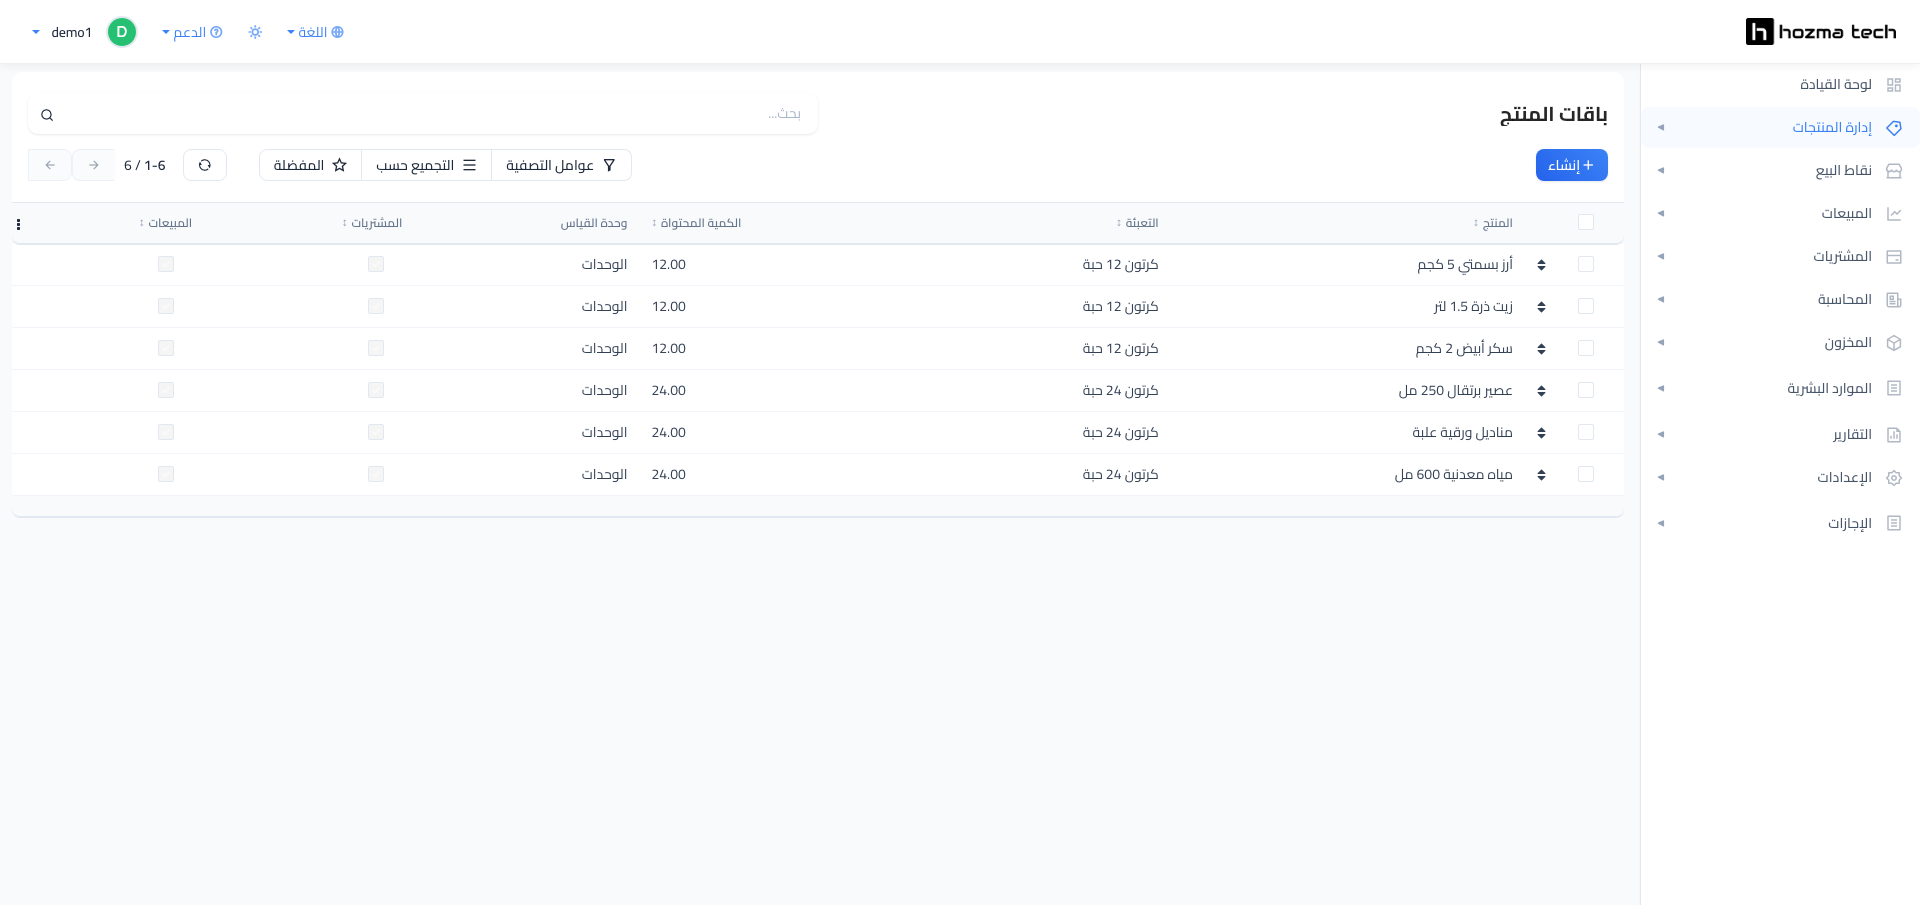Click the reports icon in sidebar
This screenshot has width=1920, height=905.
[1893, 435]
